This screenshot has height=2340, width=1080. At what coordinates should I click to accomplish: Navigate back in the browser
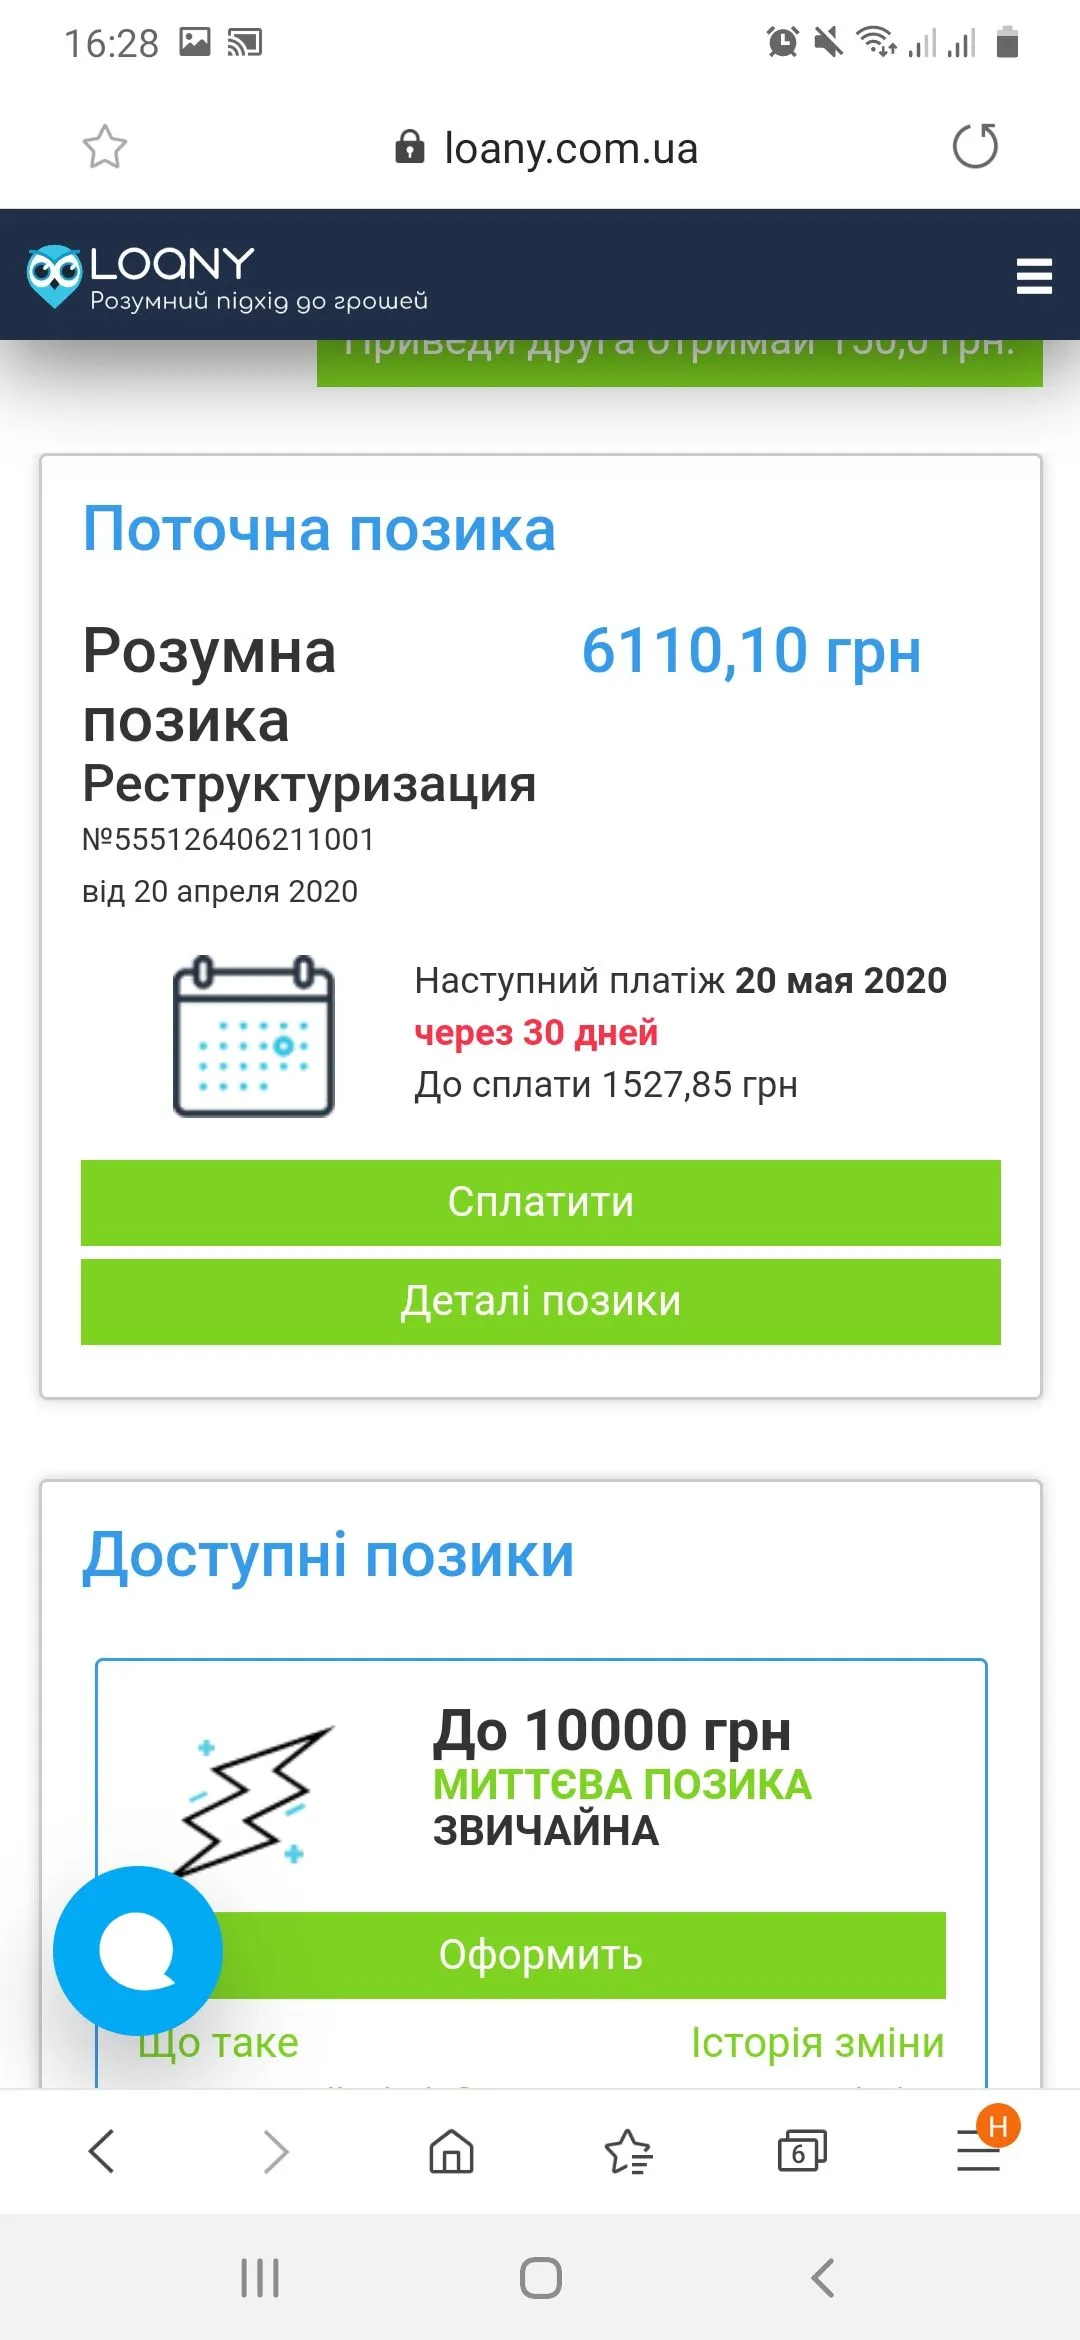102,2151
